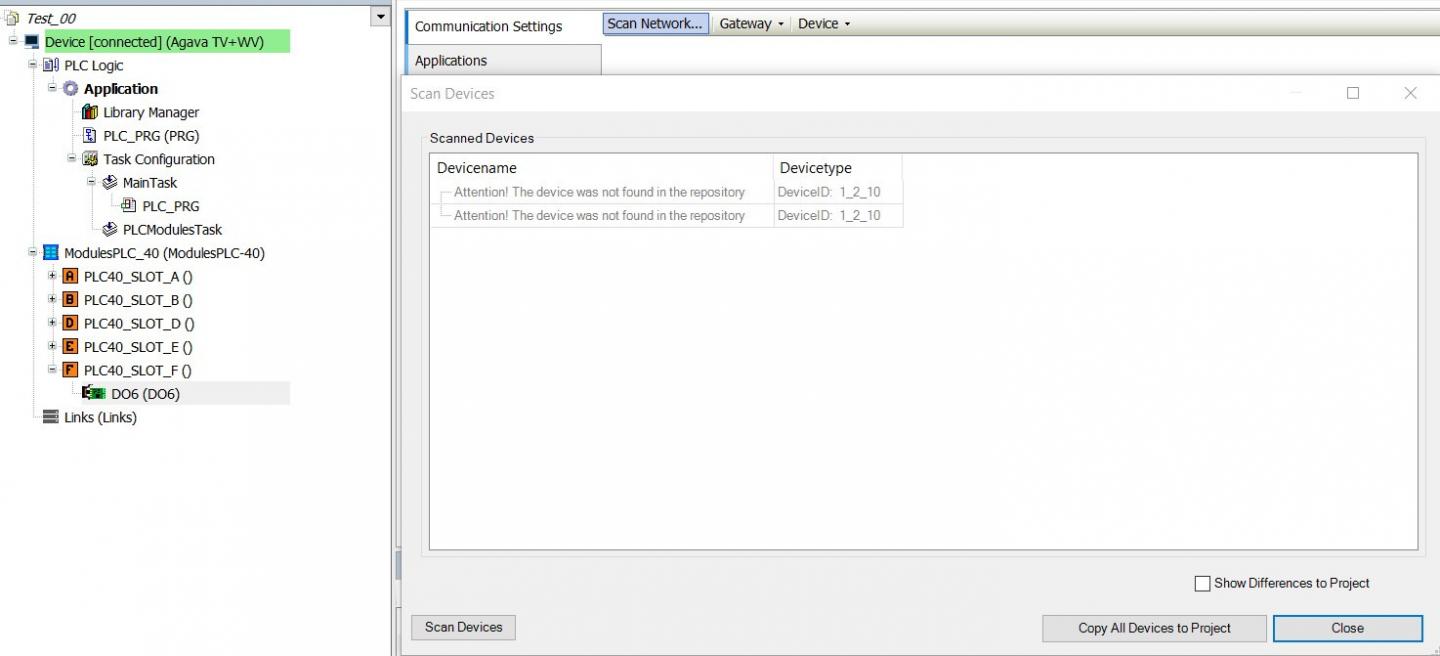Enable Show Differences to Project checkbox
The height and width of the screenshot is (656, 1440).
pos(1202,583)
